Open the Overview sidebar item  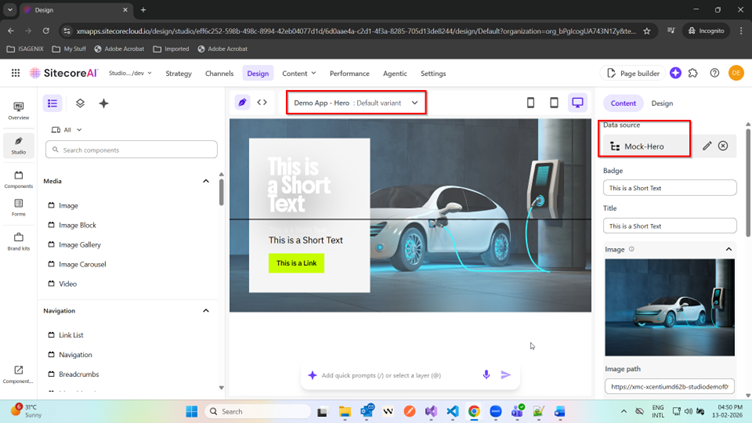[19, 110]
